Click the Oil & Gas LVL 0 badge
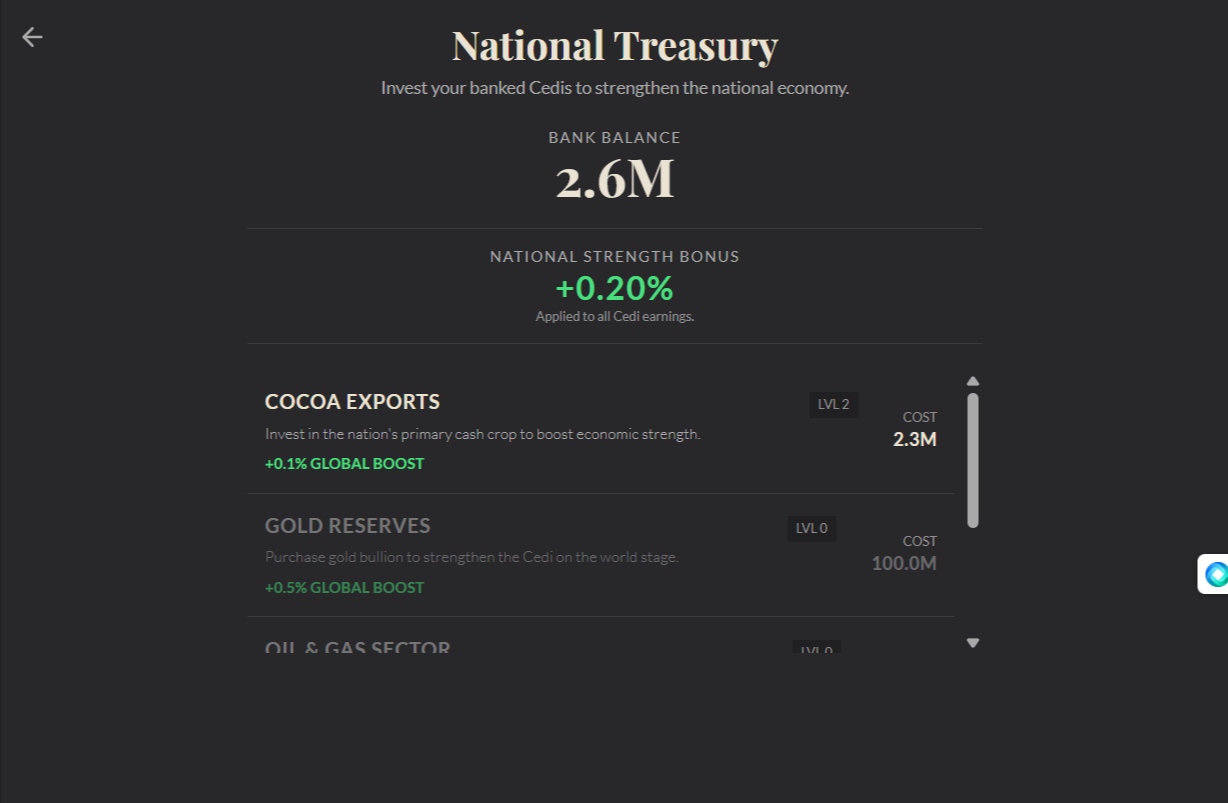The height and width of the screenshot is (803, 1228). [x=816, y=648]
